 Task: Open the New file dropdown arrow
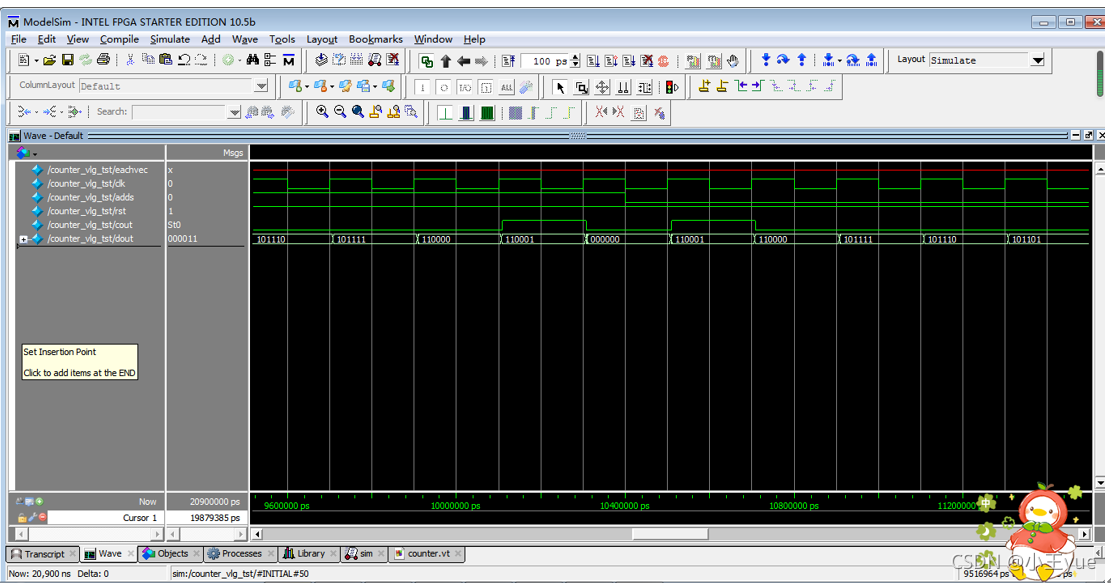point(36,61)
